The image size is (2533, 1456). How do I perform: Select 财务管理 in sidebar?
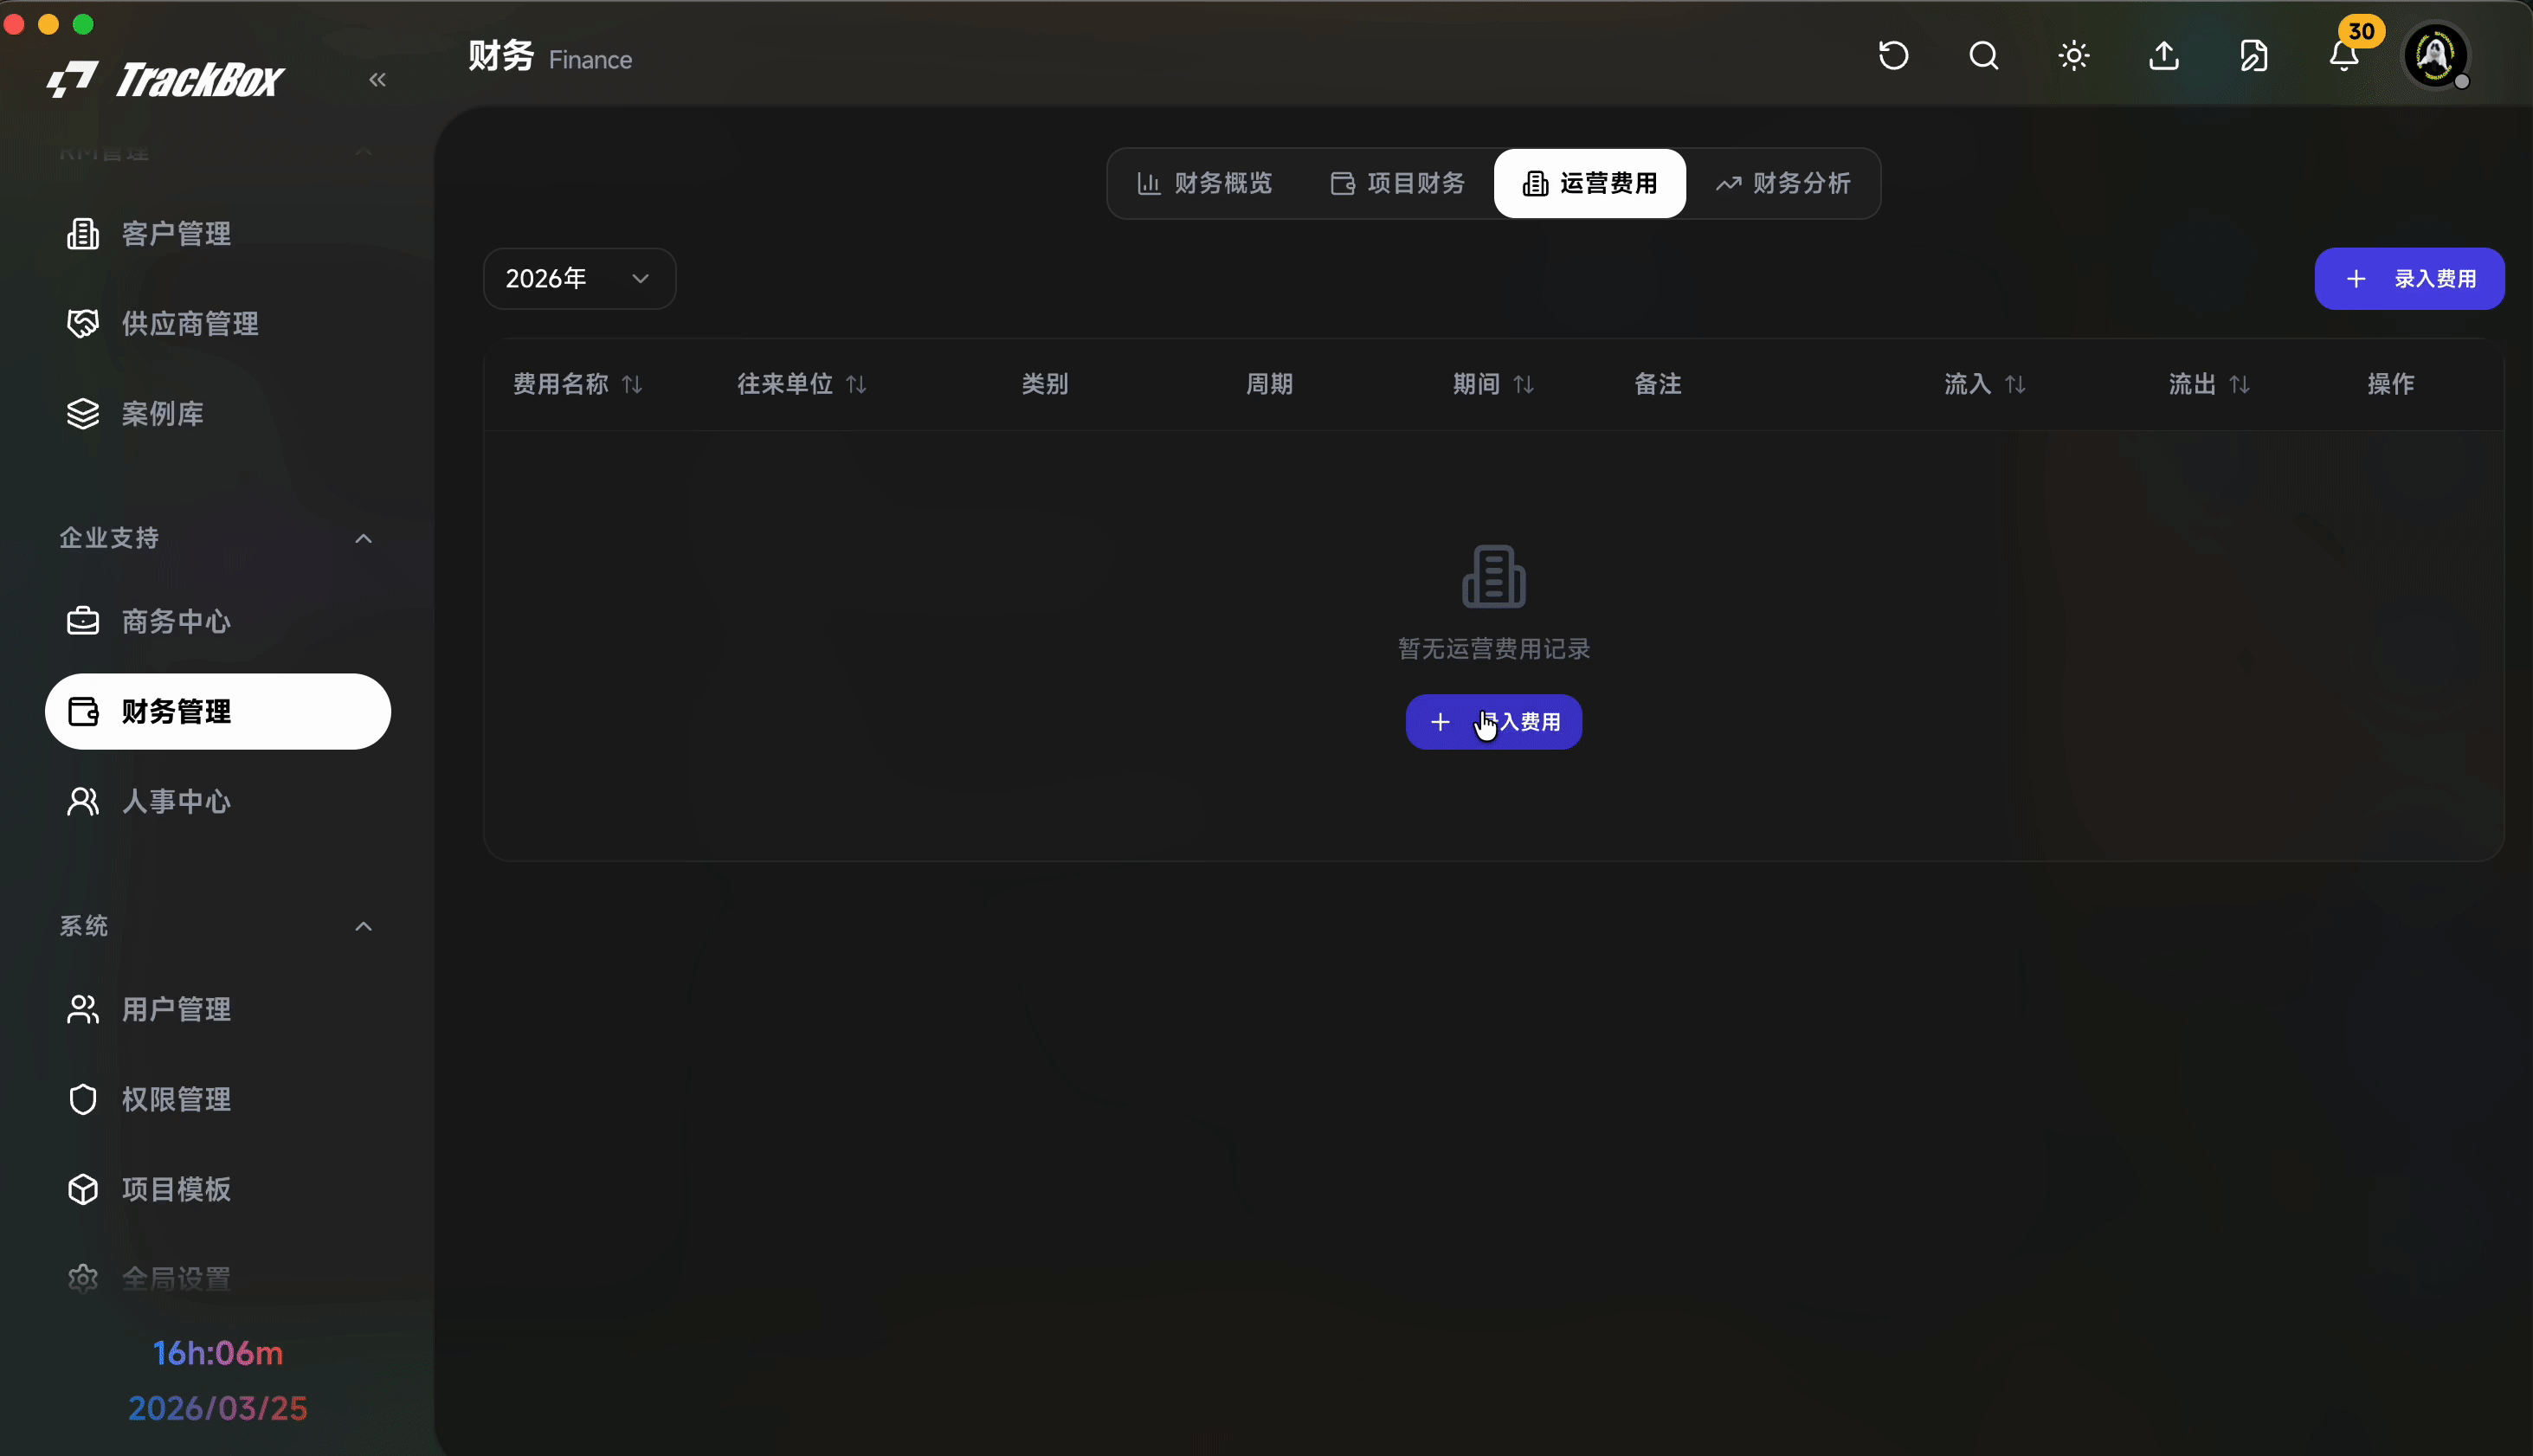(x=217, y=712)
